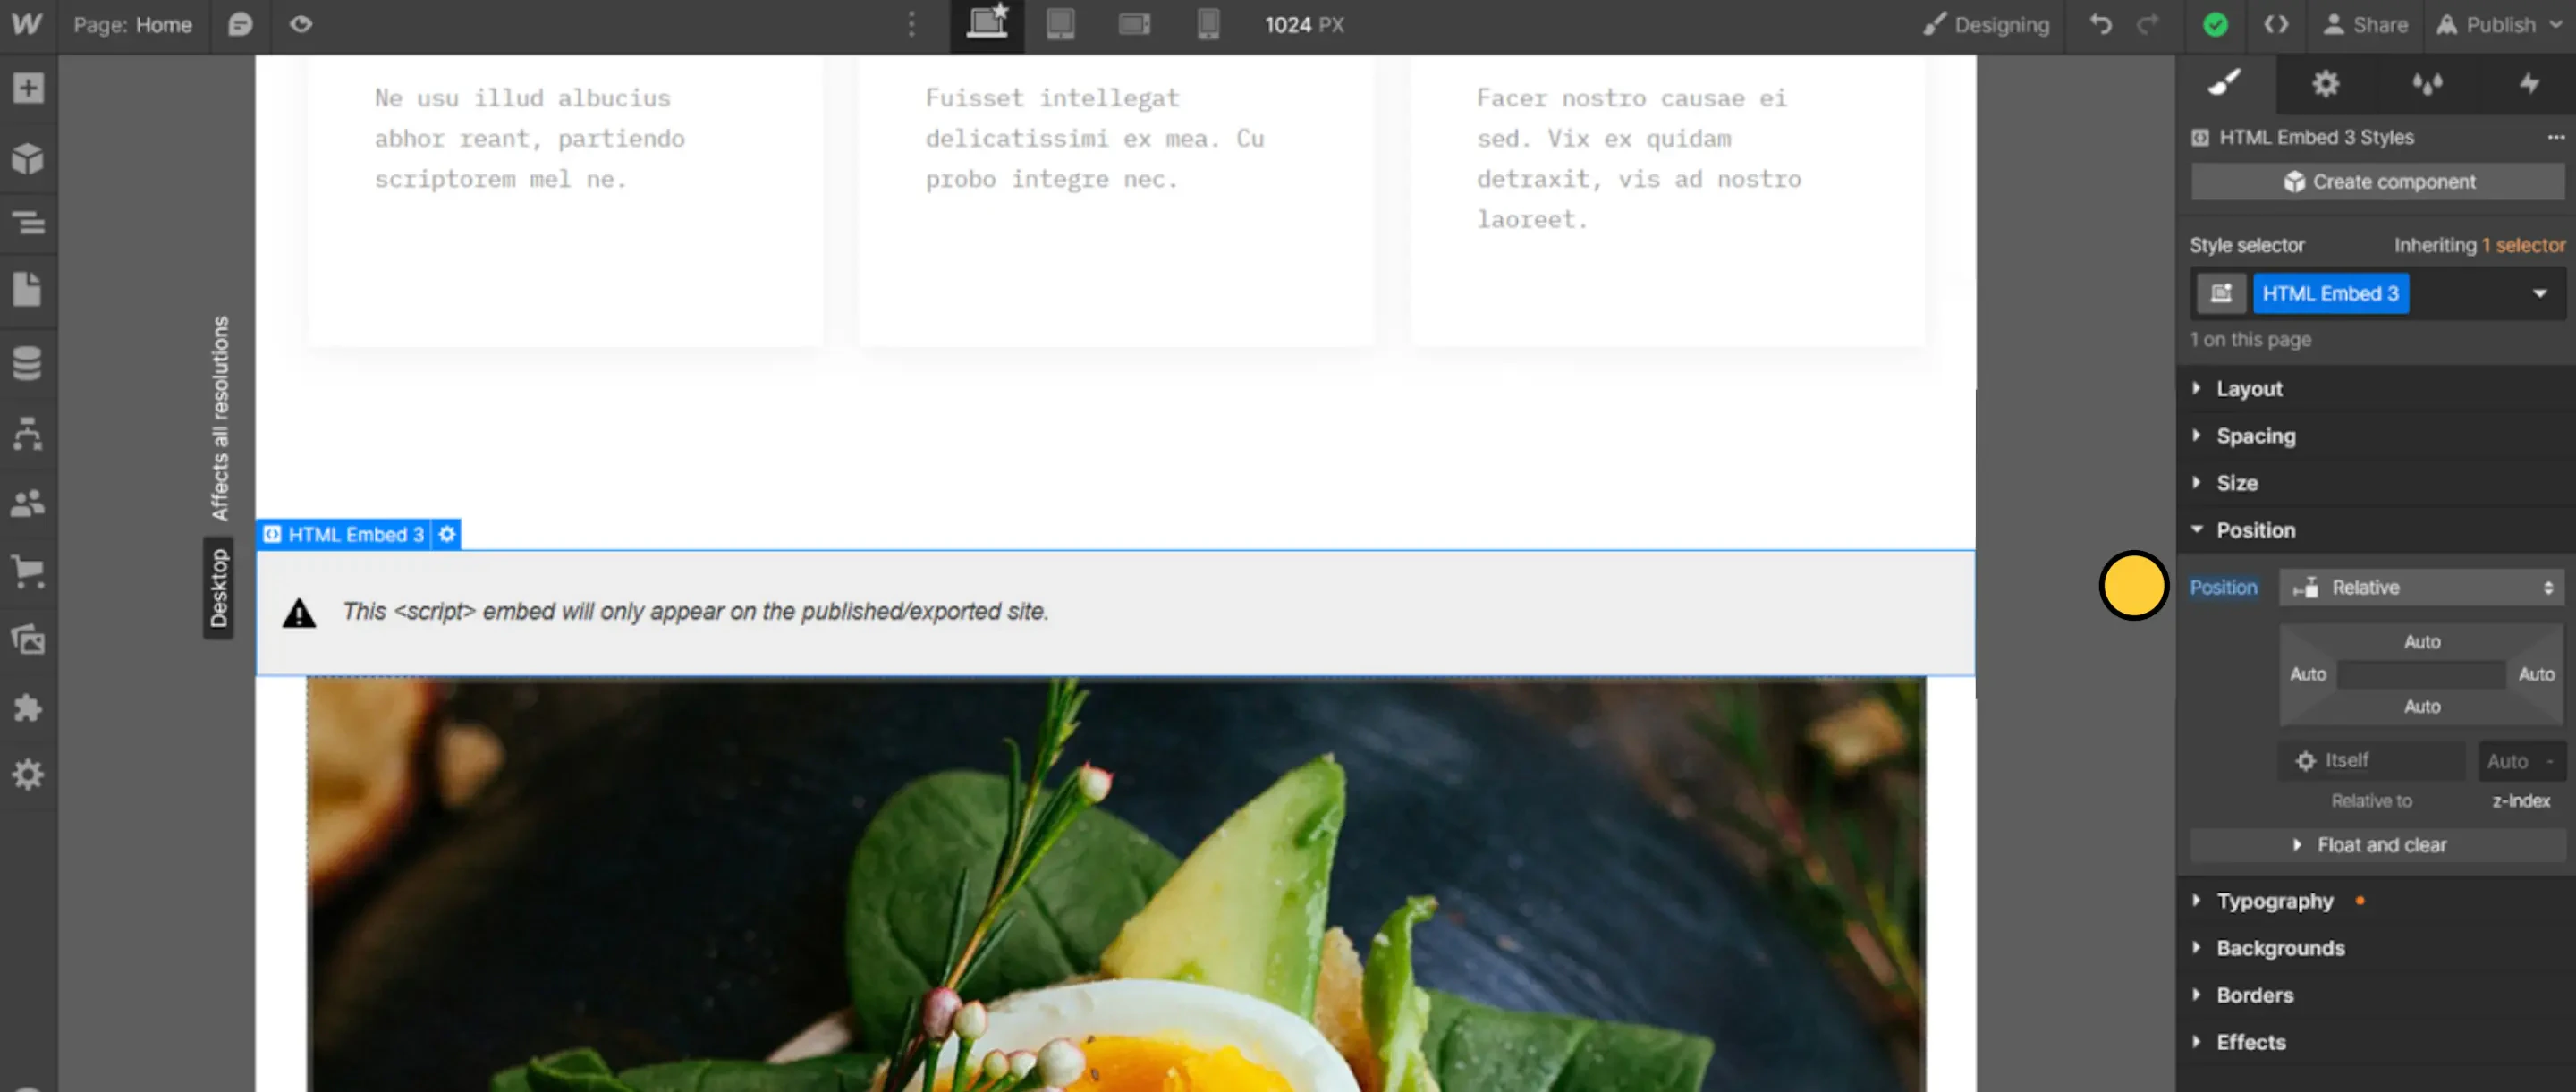The height and width of the screenshot is (1092, 2576).
Task: Open the Pages panel icon
Action: (x=28, y=290)
